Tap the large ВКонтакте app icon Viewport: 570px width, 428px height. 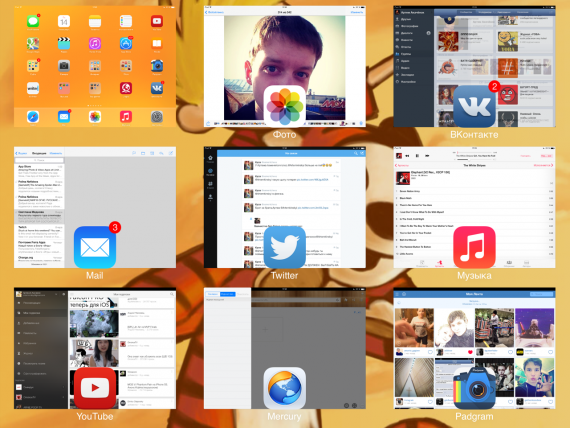[x=474, y=106]
